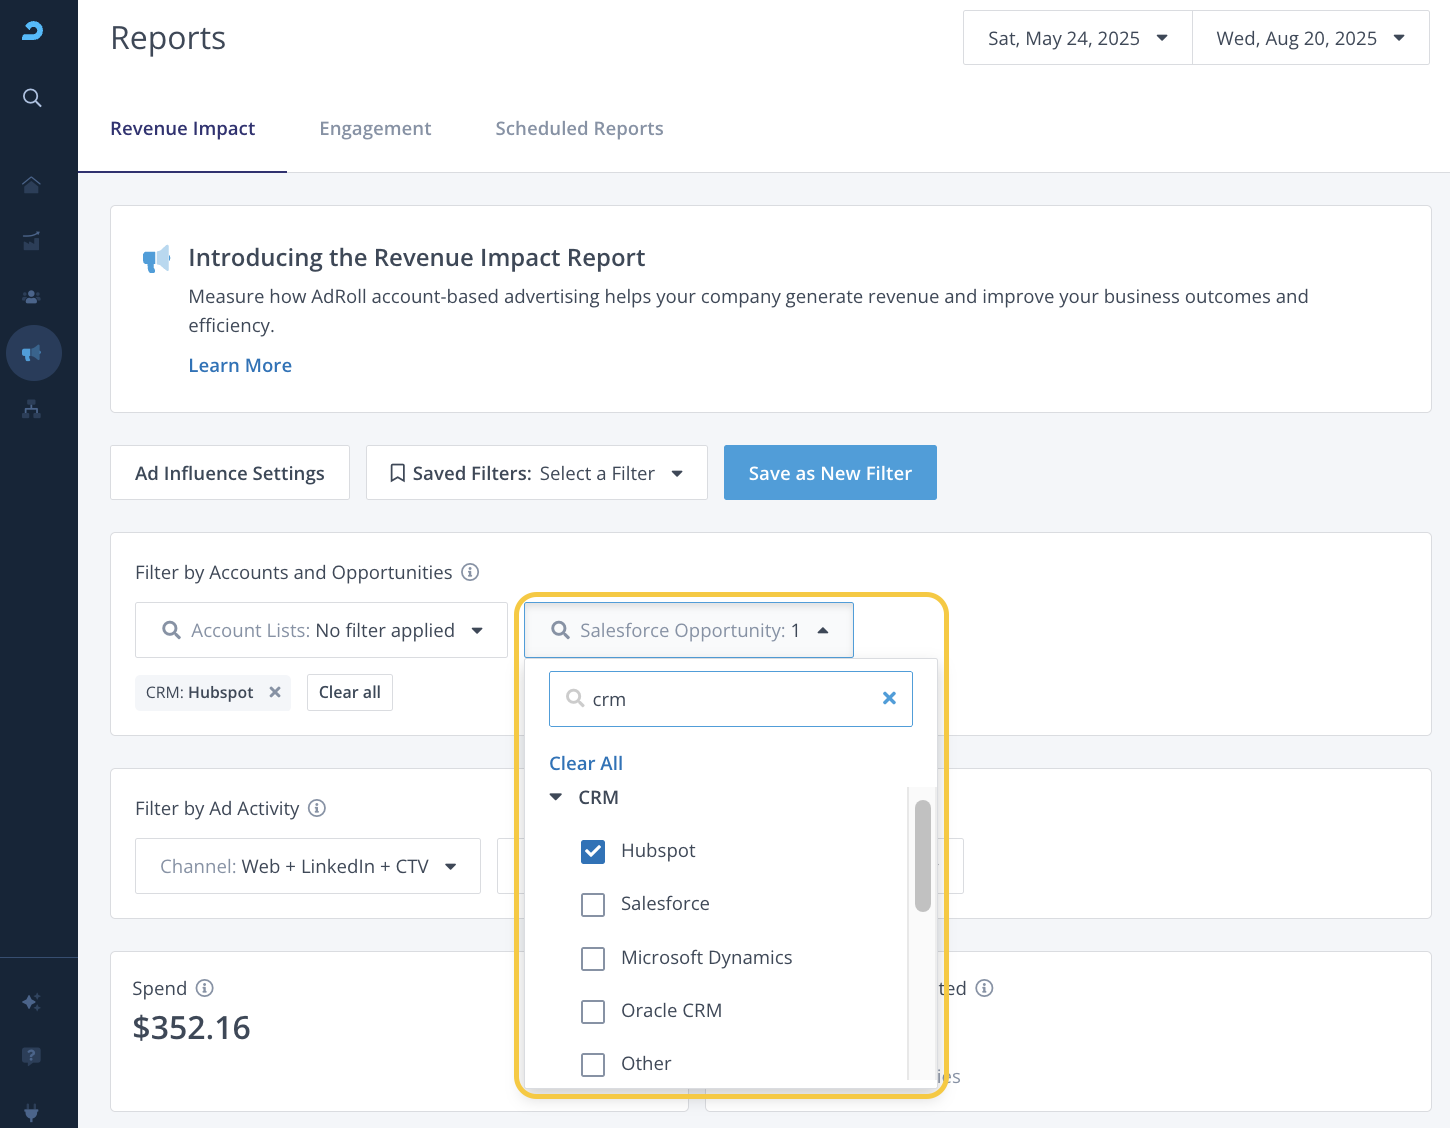Click the dropdown list scrollbar thumb
Image resolution: width=1450 pixels, height=1128 pixels.
click(922, 856)
